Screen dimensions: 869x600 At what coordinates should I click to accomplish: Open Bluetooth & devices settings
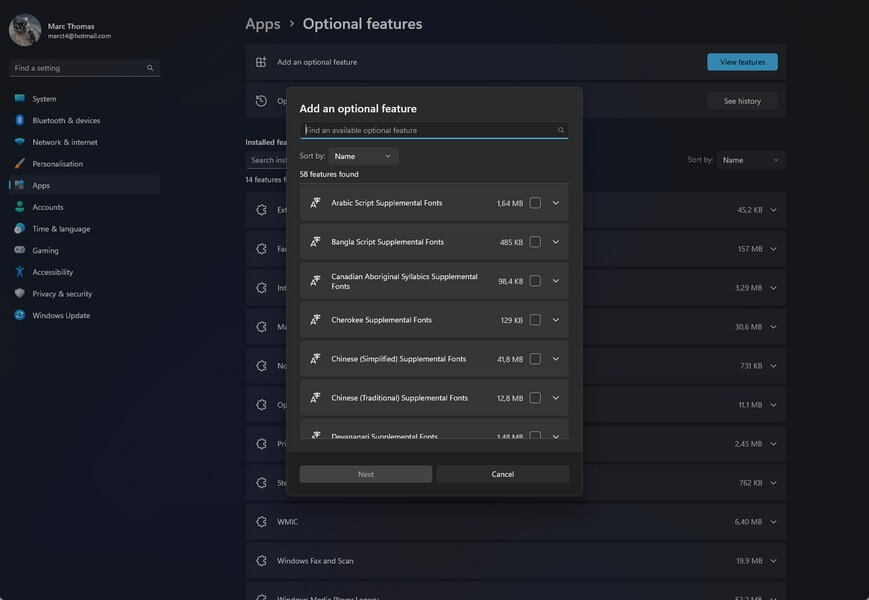(x=84, y=120)
